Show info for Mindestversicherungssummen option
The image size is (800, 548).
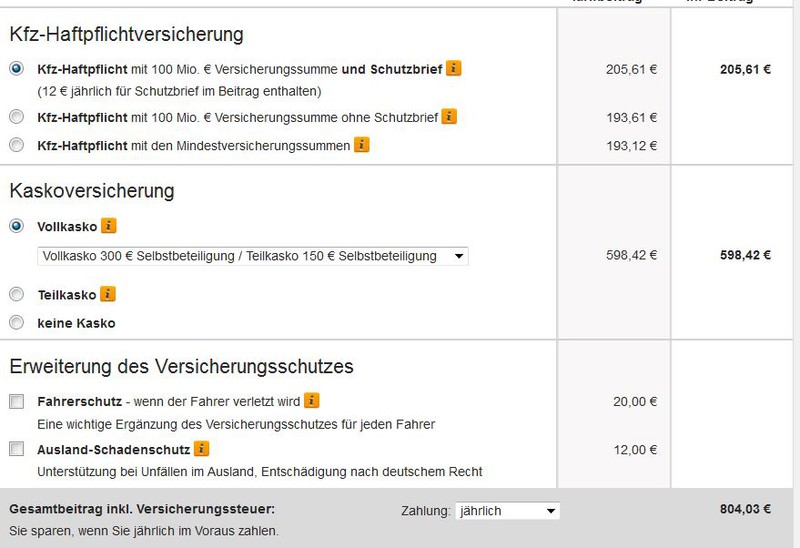tap(362, 145)
